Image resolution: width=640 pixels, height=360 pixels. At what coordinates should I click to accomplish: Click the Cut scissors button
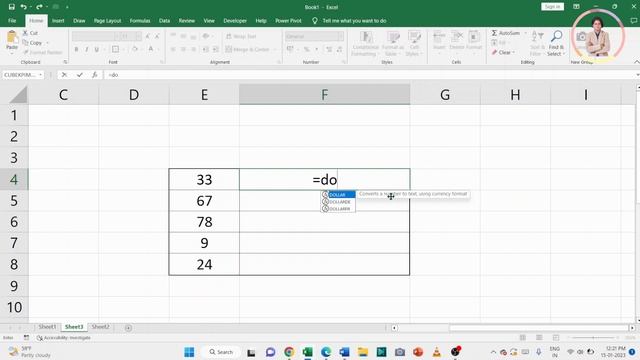(x=30, y=33)
